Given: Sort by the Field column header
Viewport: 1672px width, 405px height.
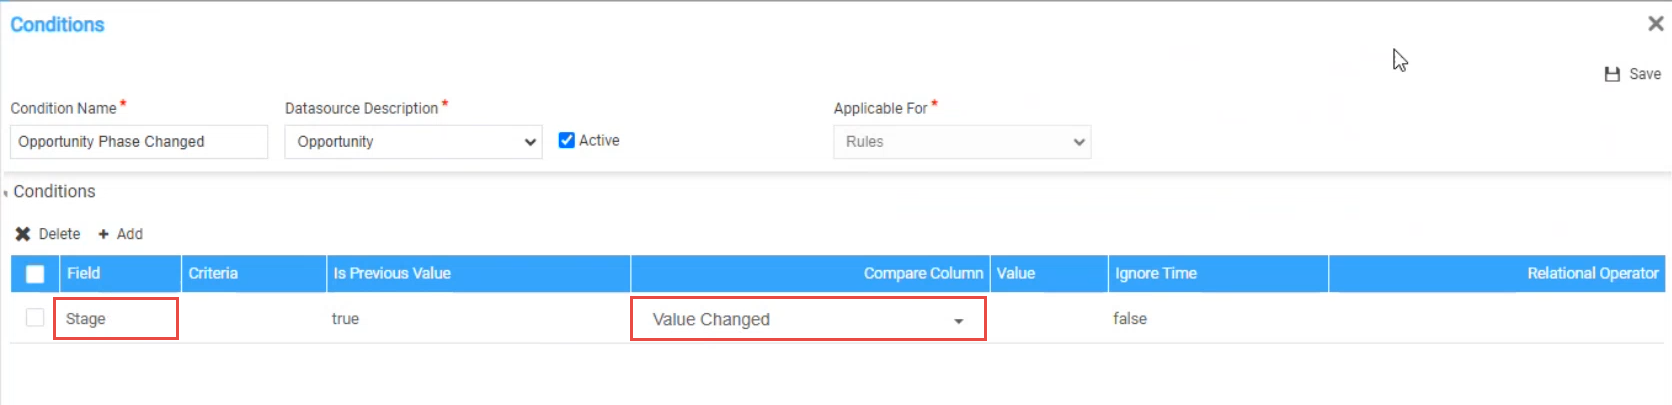Looking at the screenshot, I should tap(84, 273).
